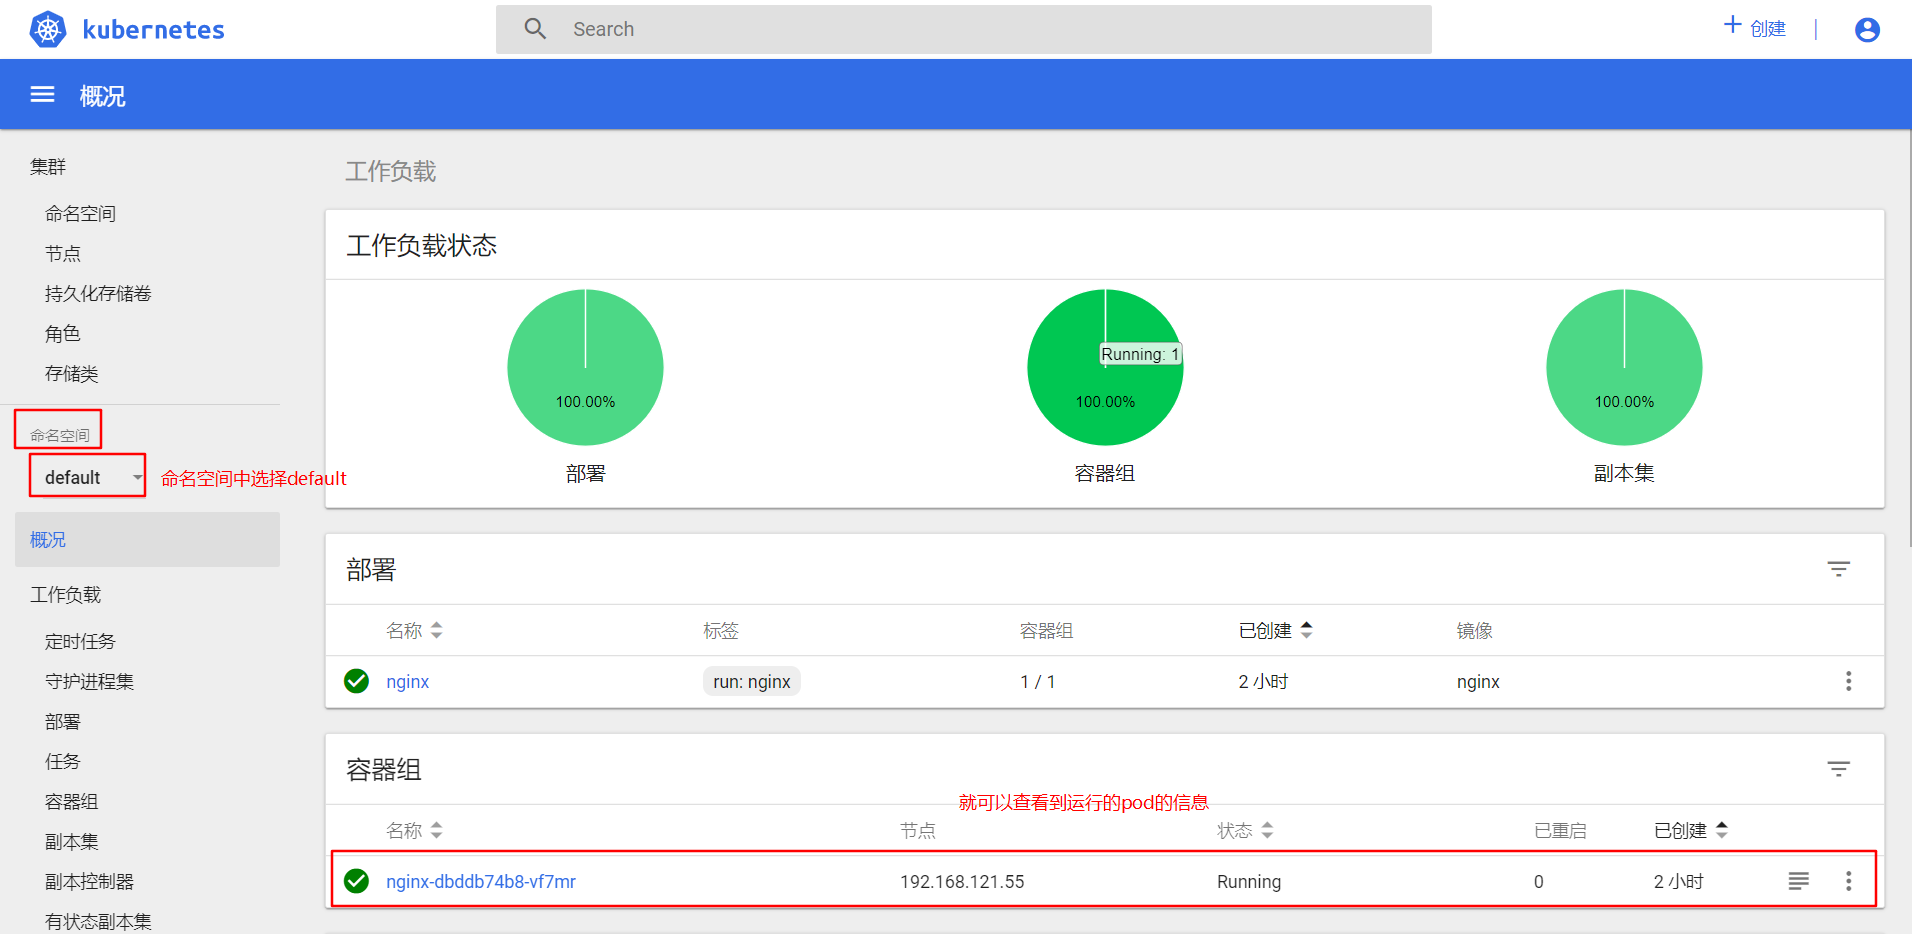The image size is (1912, 934).
Task: Click the search magnifier icon
Action: 535,29
